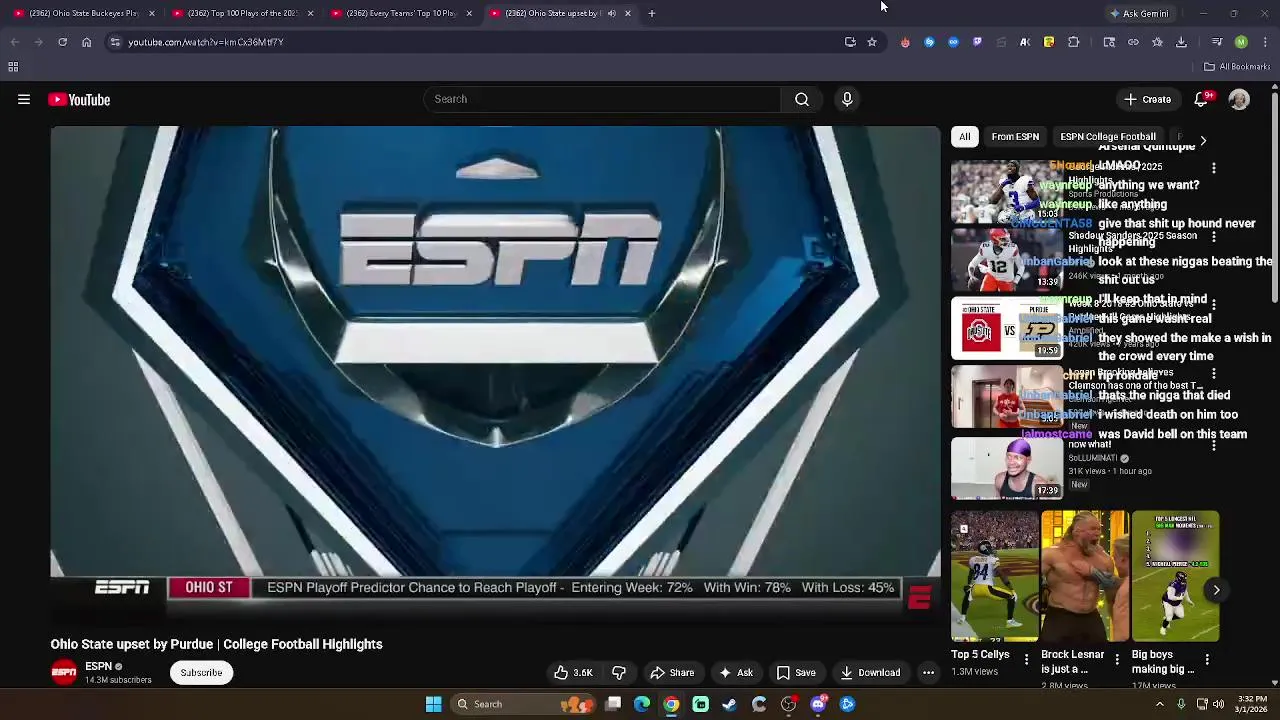The image size is (1280, 720).
Task: Open the Shedeur Sanders 13:39 thumbnail
Action: [1007, 259]
